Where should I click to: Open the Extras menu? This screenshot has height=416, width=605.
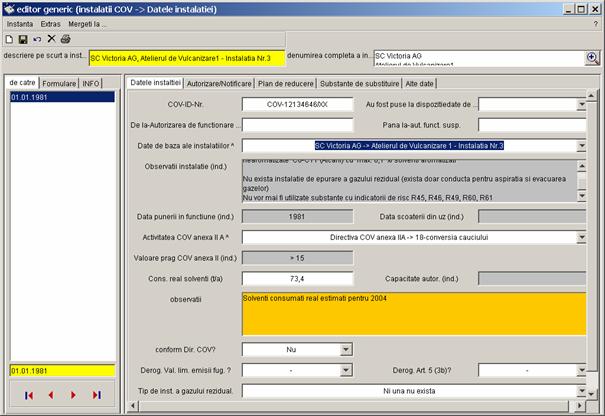point(50,22)
